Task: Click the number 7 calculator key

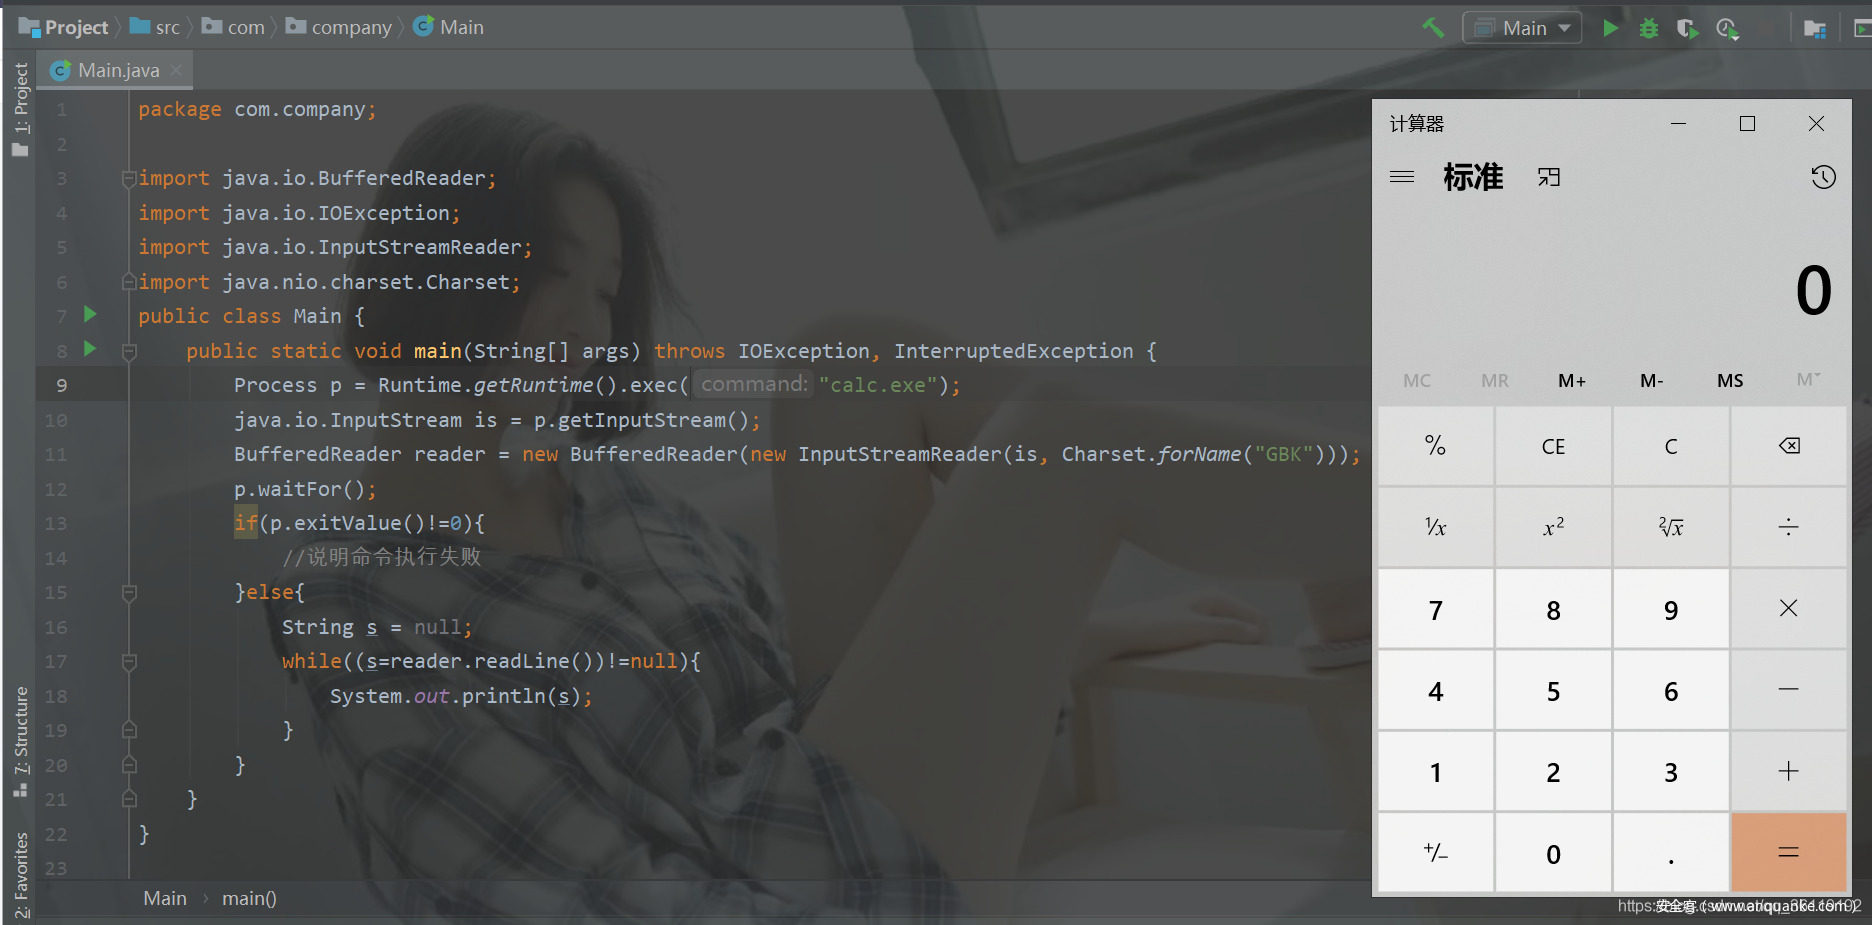Action: click(x=1435, y=610)
